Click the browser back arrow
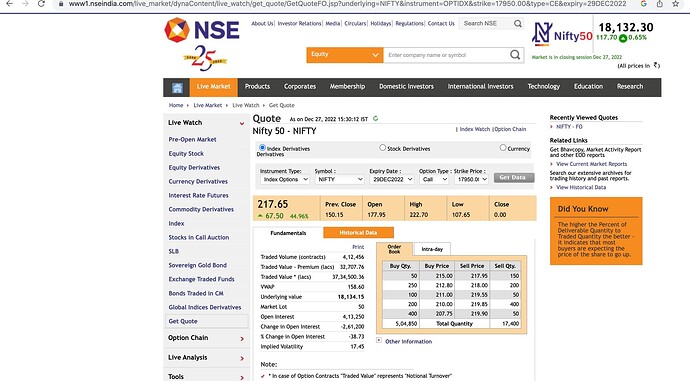The width and height of the screenshot is (690, 381). click(x=9, y=4)
